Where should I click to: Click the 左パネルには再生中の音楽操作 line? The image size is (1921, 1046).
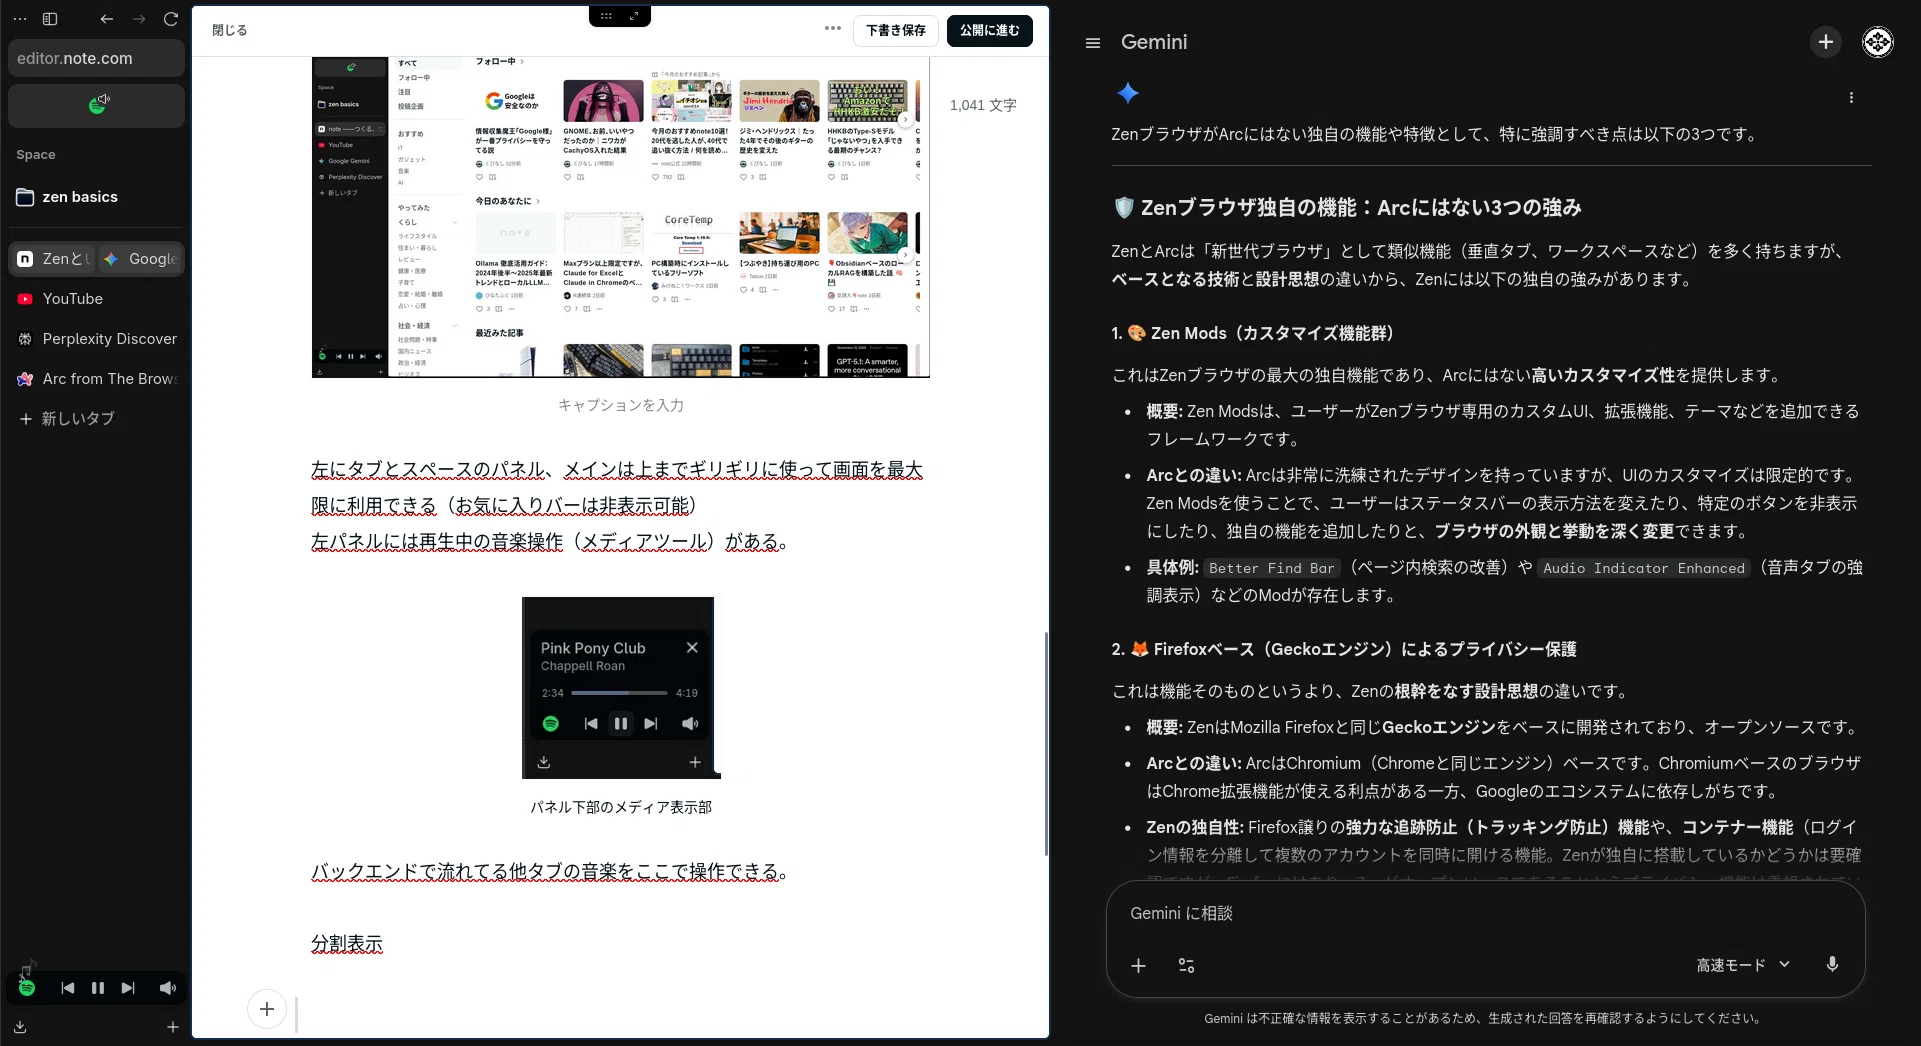(549, 542)
